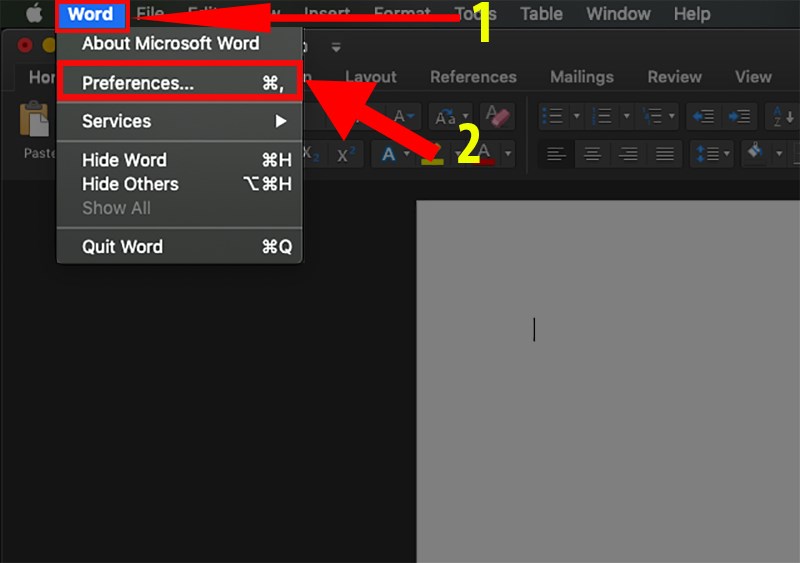Close the Word document window

[x=24, y=45]
